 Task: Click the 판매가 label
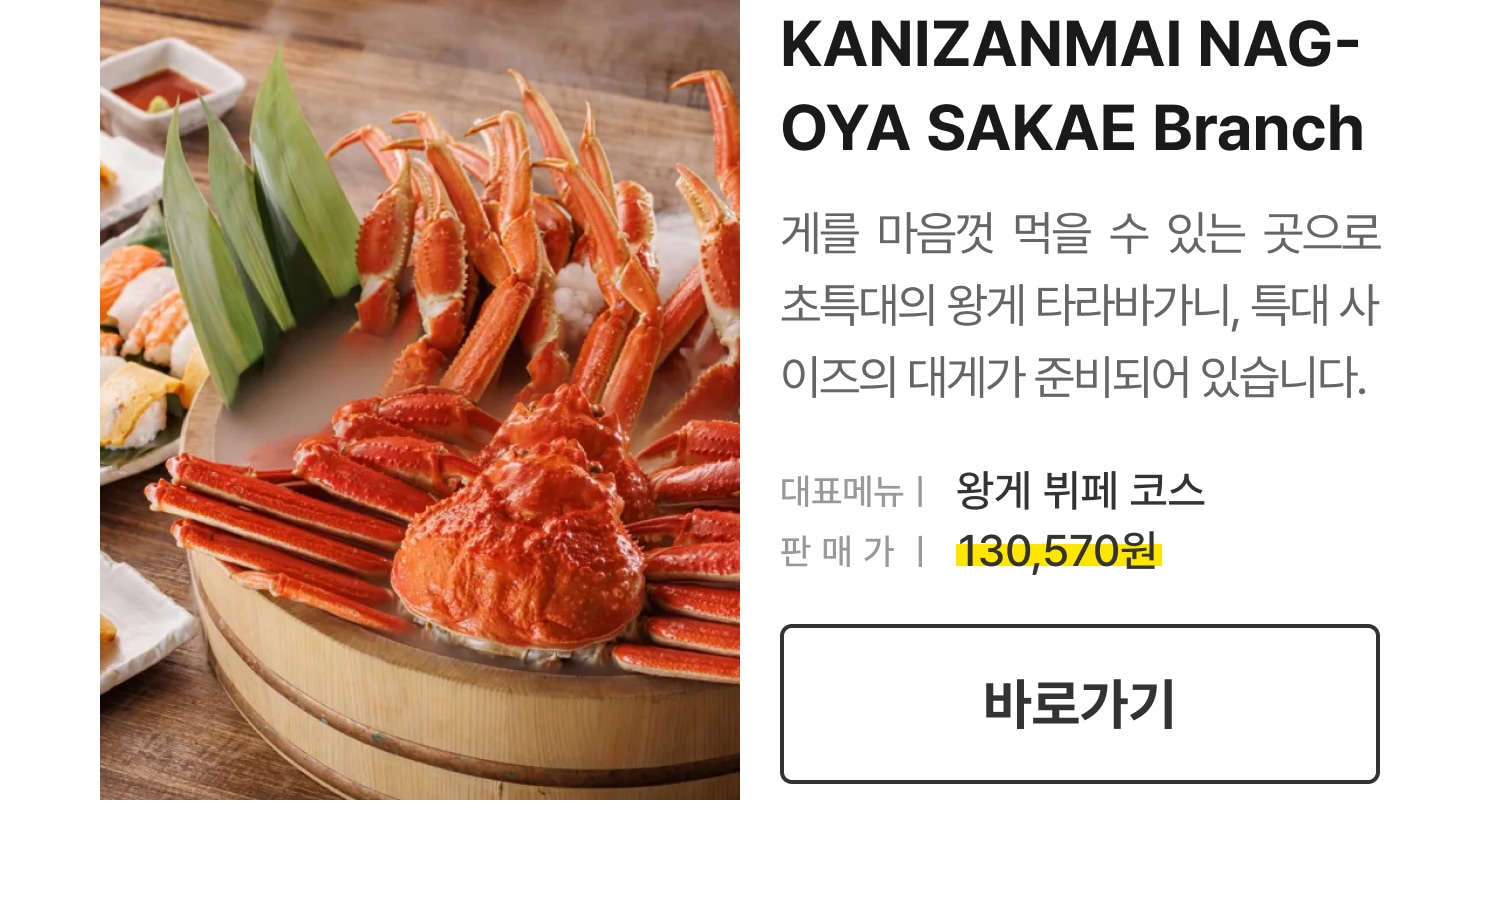tap(837, 551)
